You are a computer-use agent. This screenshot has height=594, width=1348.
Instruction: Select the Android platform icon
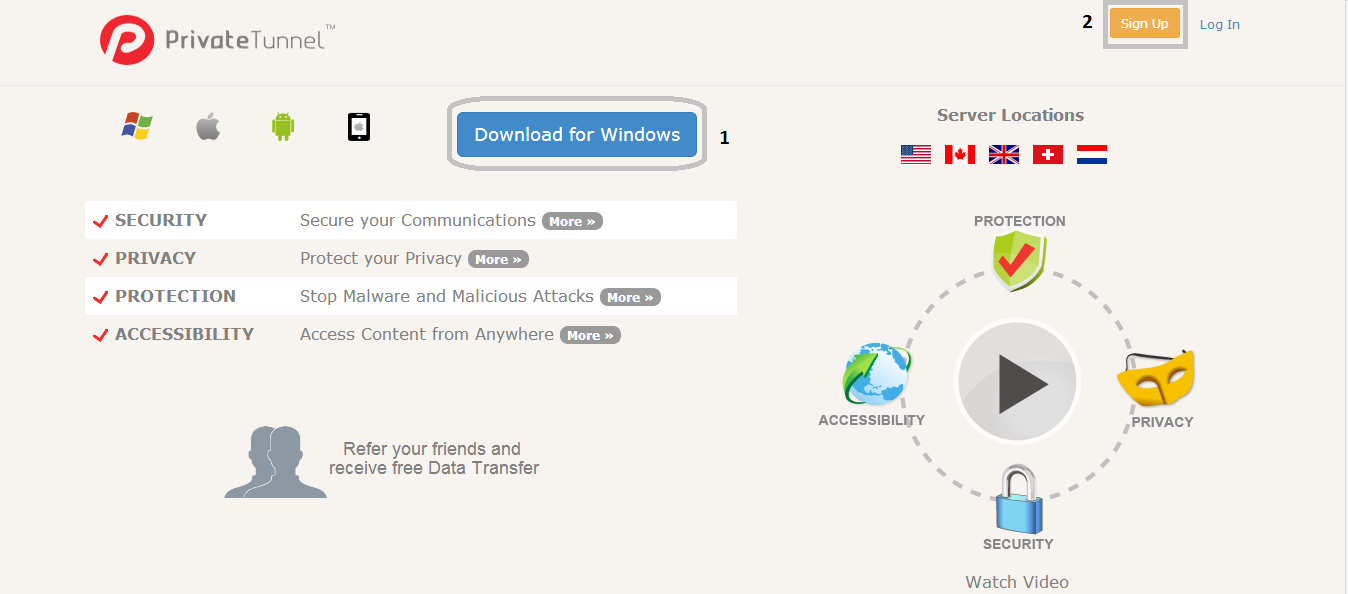point(283,126)
